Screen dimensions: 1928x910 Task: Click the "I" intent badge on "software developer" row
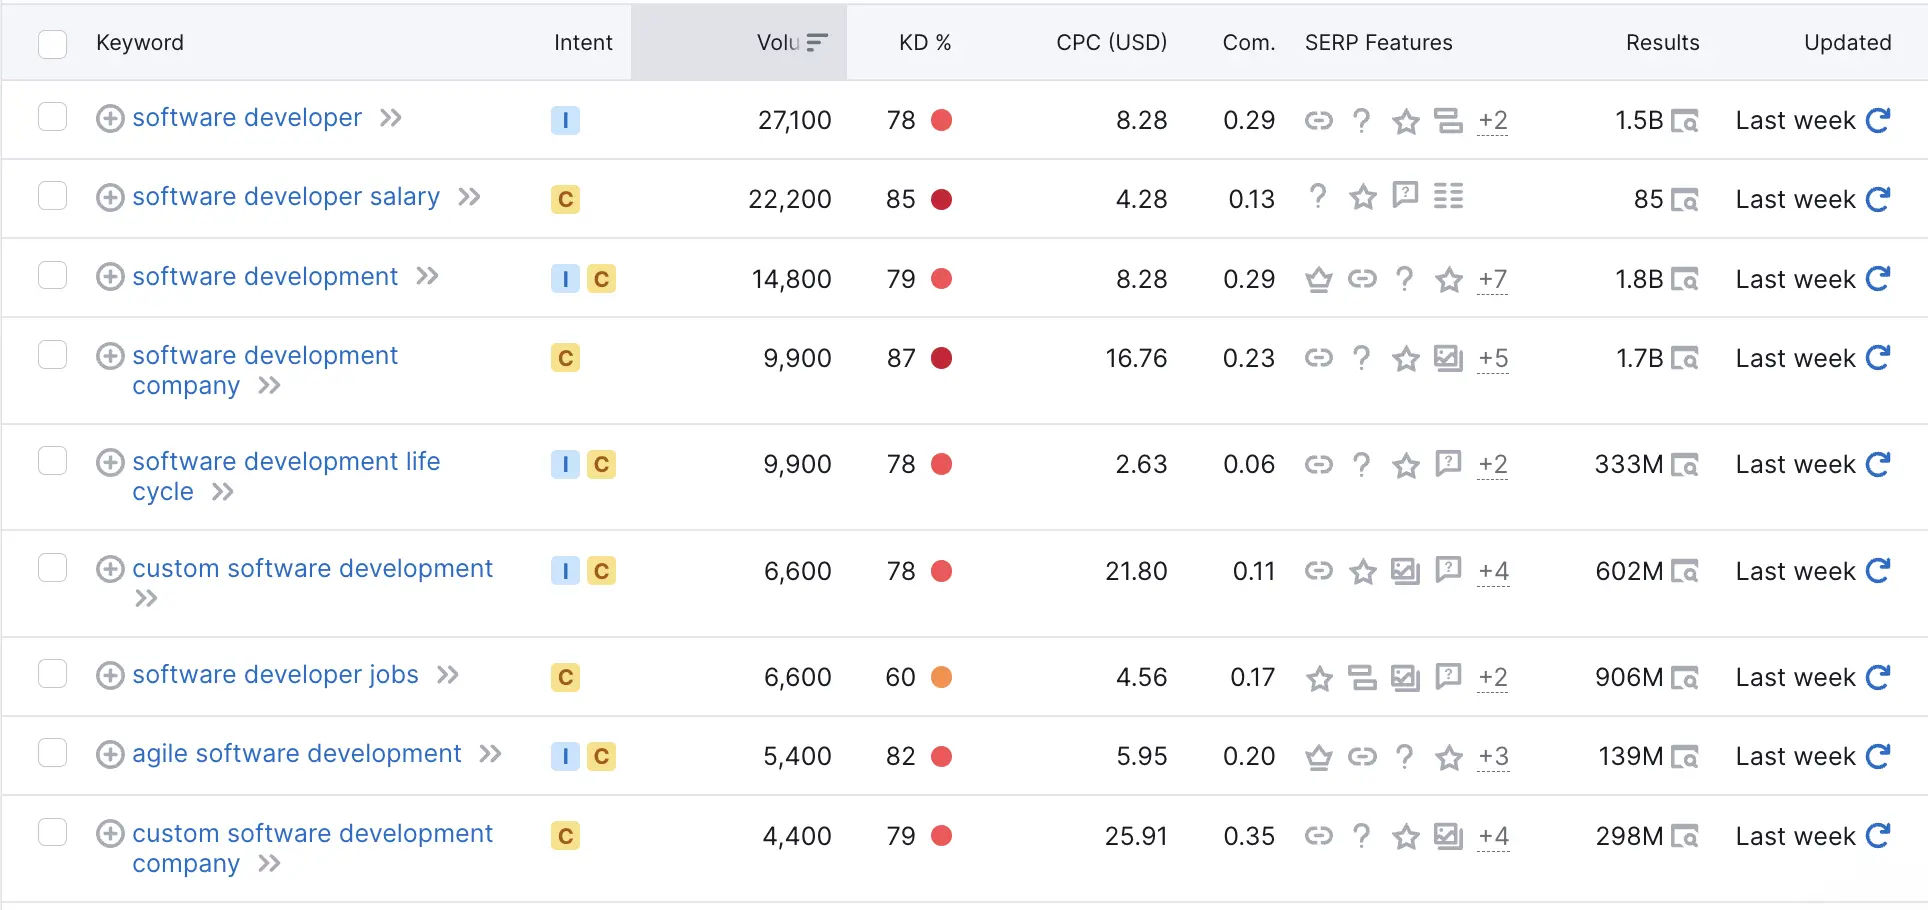click(565, 120)
